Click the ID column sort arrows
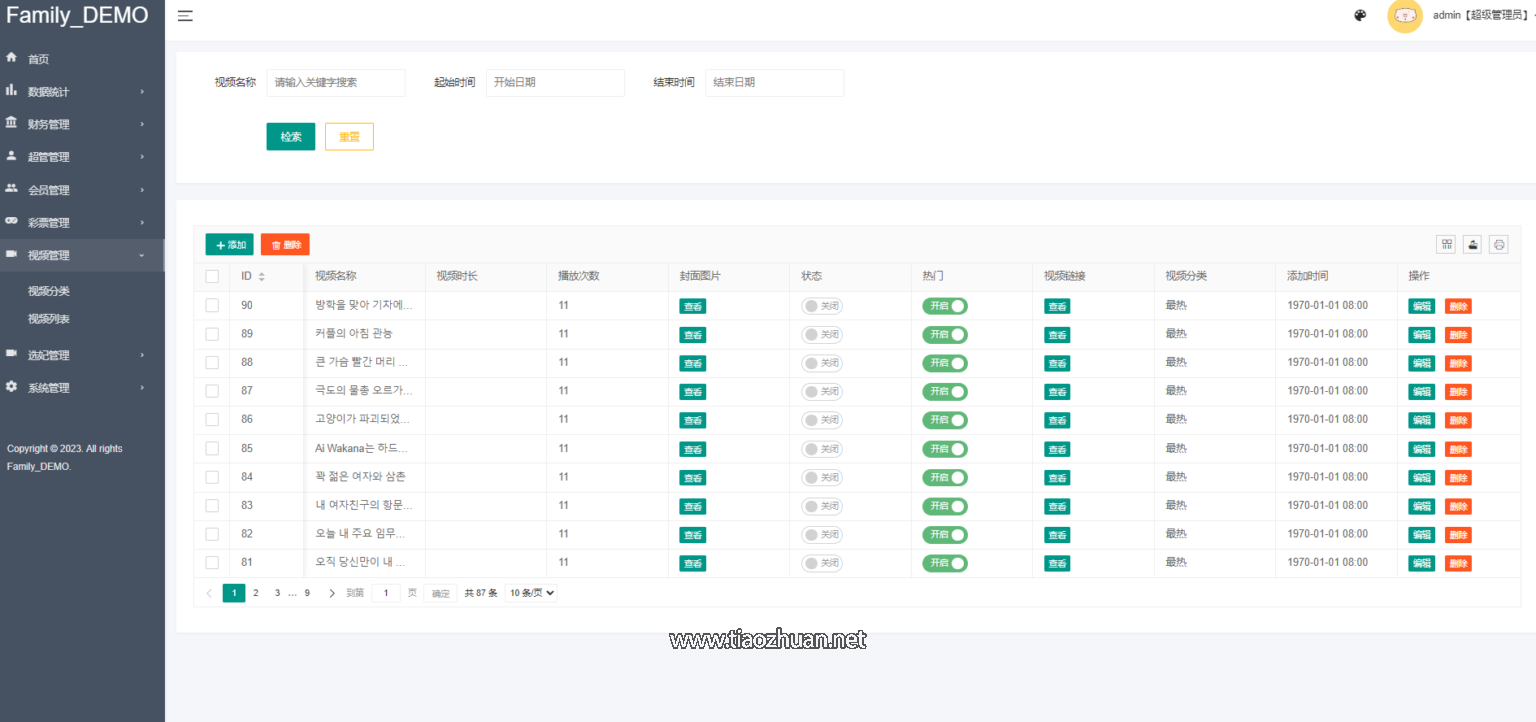1536x722 pixels. pos(262,277)
